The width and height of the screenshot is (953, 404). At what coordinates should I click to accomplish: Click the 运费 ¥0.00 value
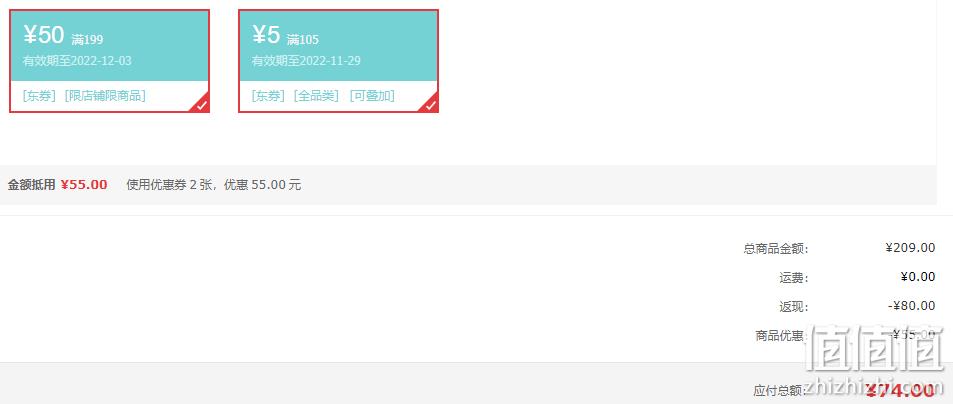[918, 277]
